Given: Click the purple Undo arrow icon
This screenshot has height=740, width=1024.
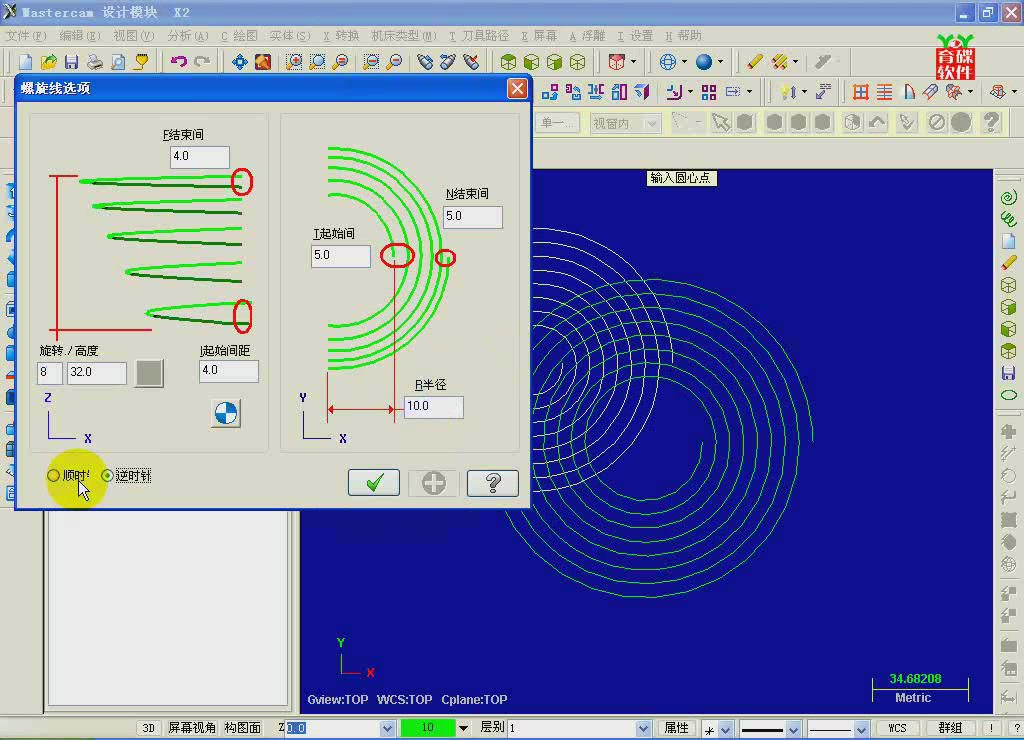Looking at the screenshot, I should point(178,62).
